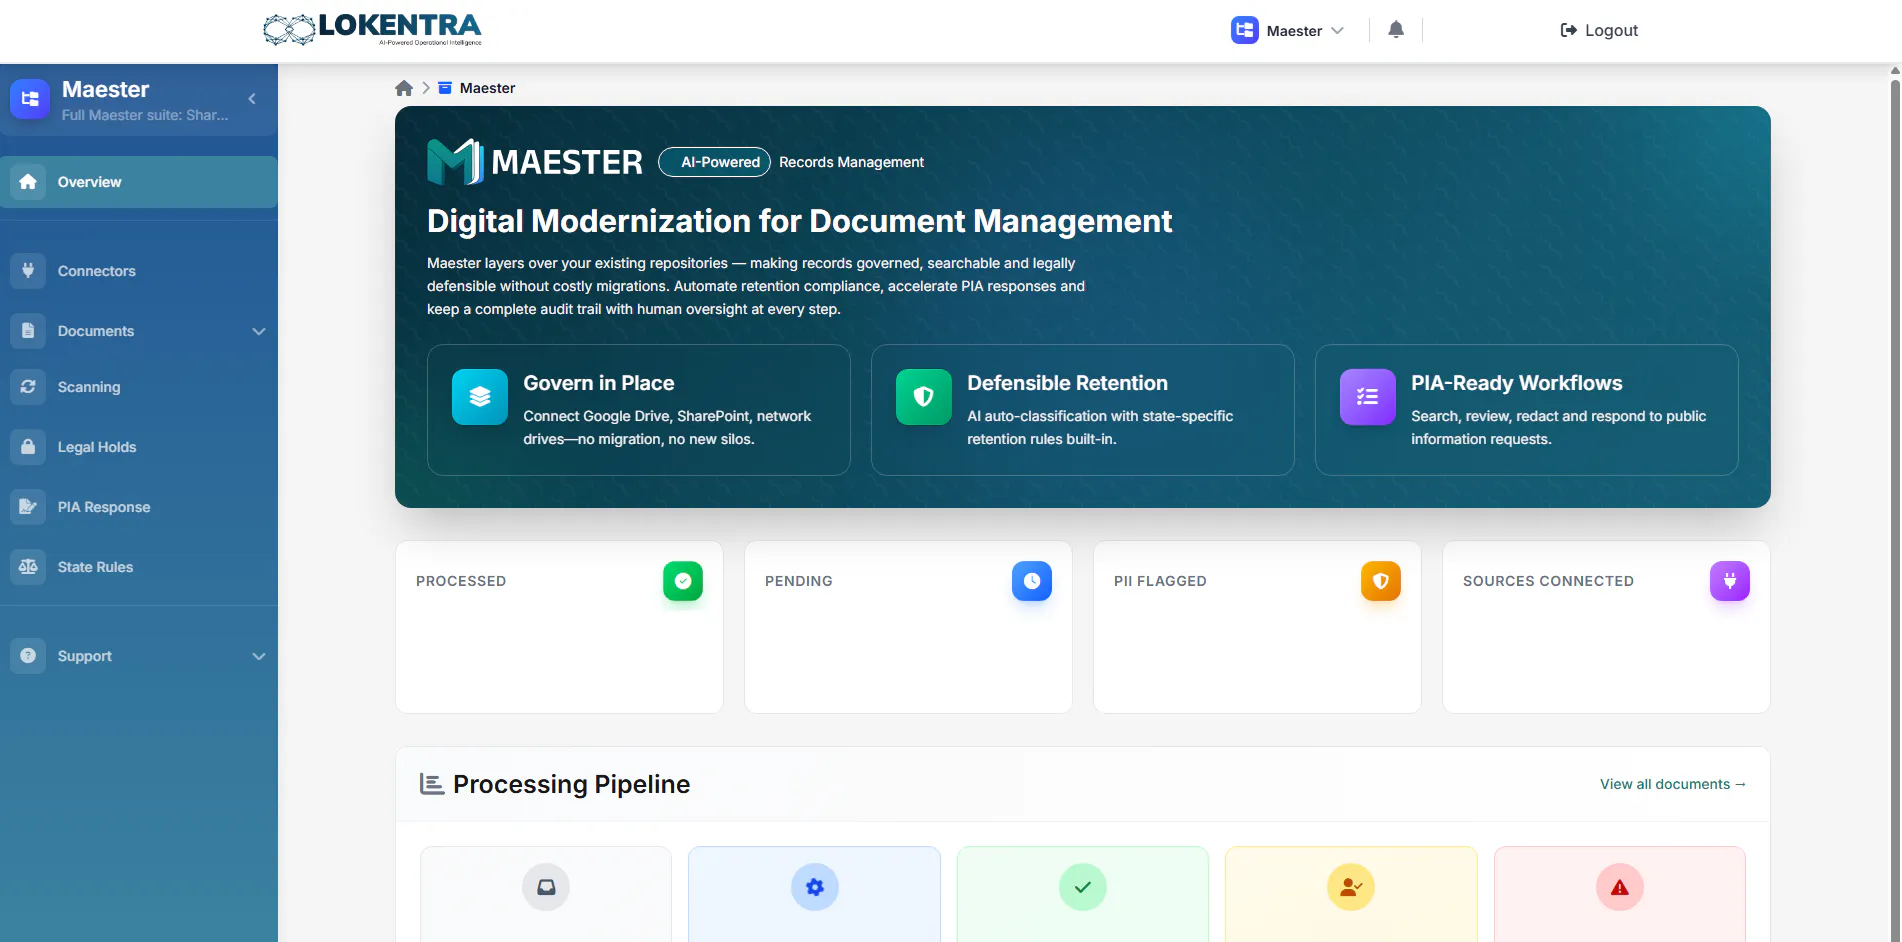Click the Records Management label
Image resolution: width=1902 pixels, height=942 pixels.
click(x=851, y=162)
